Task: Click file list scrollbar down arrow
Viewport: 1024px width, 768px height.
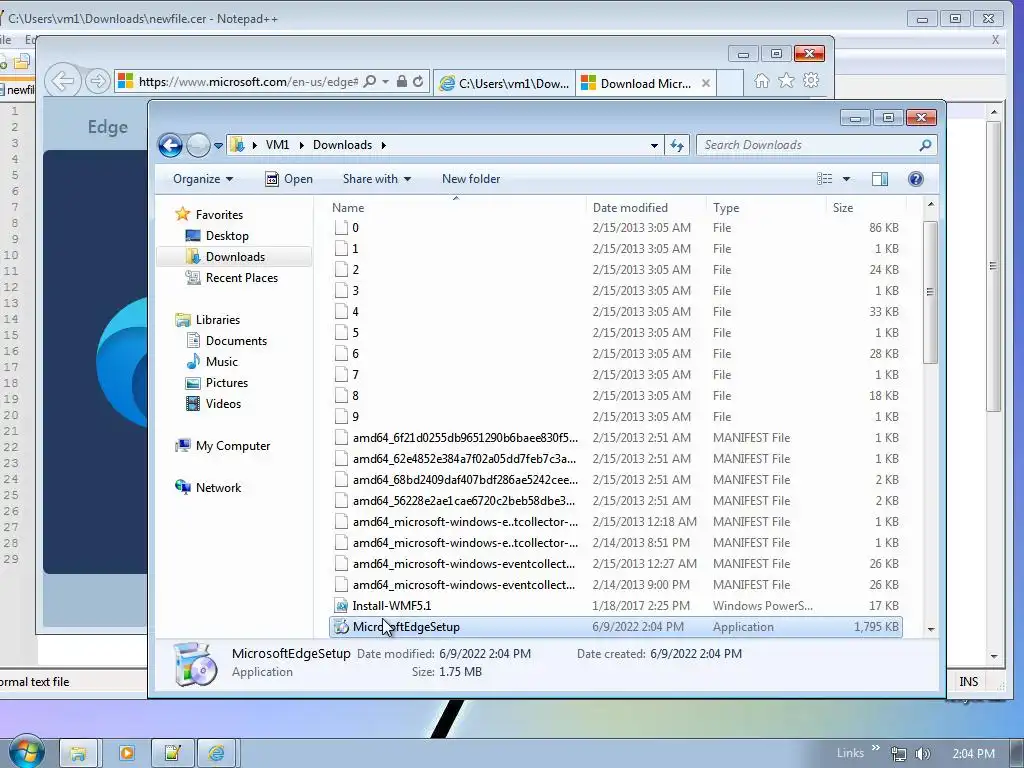Action: (x=931, y=629)
